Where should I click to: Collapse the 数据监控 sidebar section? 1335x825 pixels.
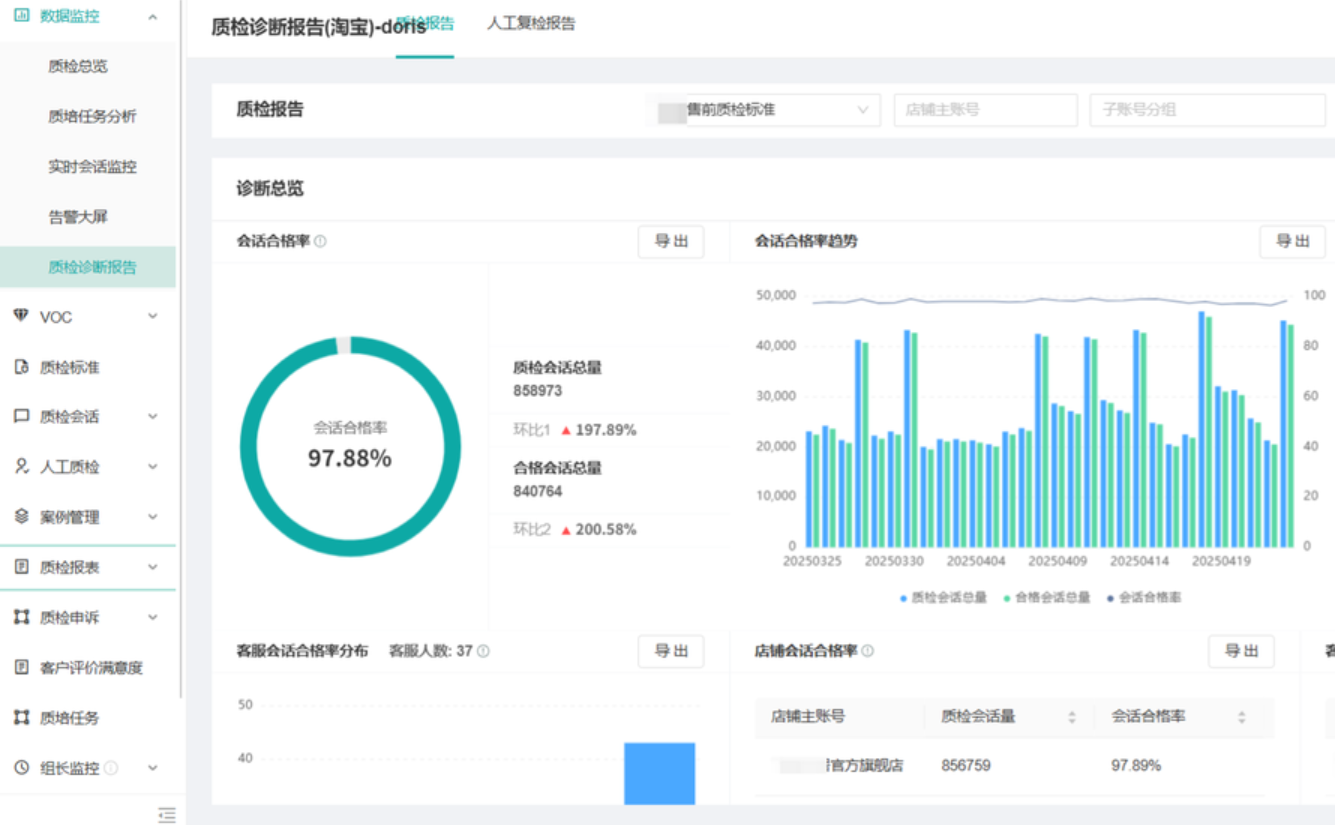point(152,17)
